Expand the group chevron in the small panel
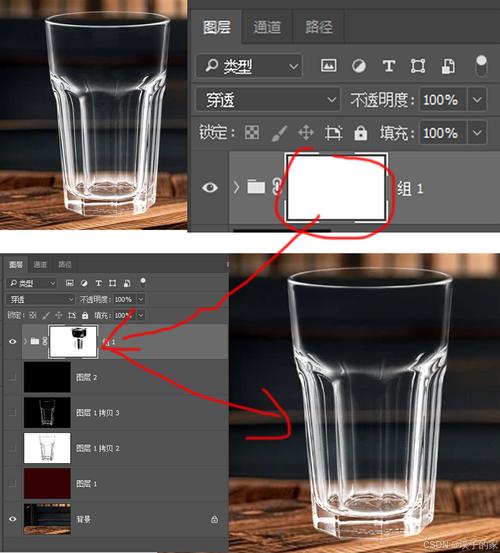The width and height of the screenshot is (500, 553). pos(25,341)
